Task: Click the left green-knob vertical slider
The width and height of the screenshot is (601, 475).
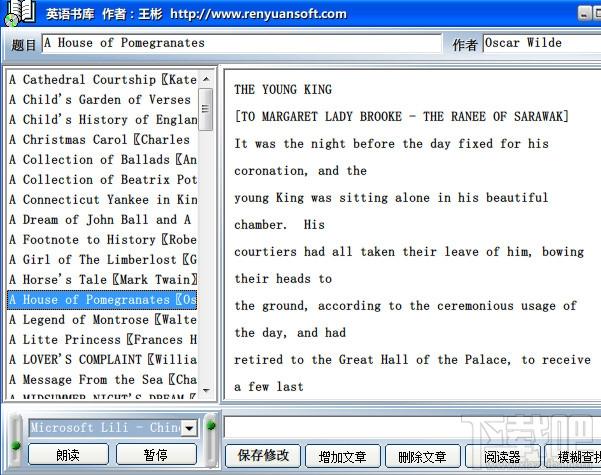Action: (x=16, y=441)
